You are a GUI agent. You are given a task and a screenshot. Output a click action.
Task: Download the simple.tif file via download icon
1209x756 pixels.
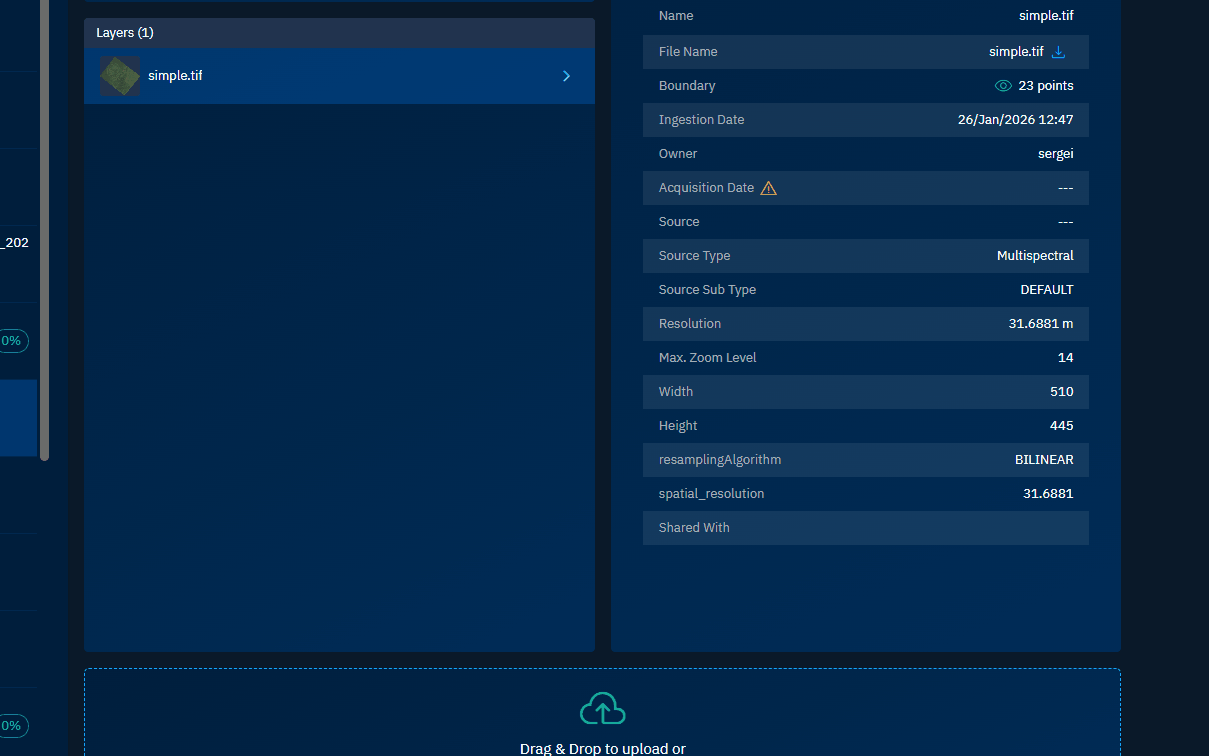(x=1059, y=52)
